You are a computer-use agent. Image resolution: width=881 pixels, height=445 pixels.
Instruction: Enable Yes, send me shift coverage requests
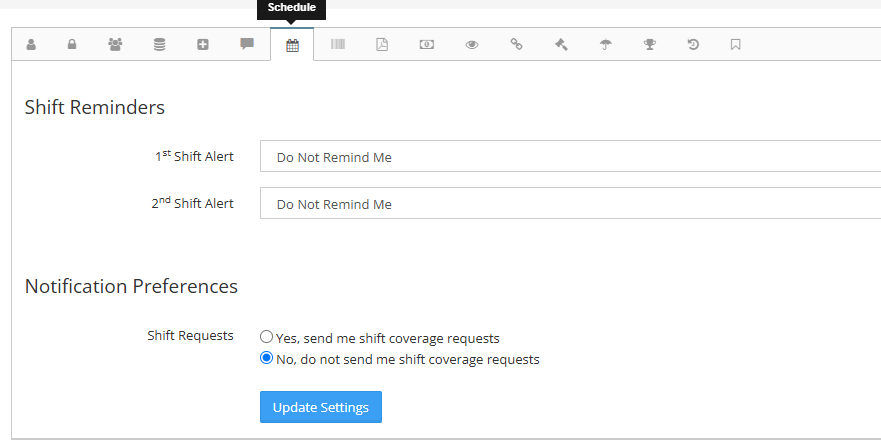click(x=267, y=338)
